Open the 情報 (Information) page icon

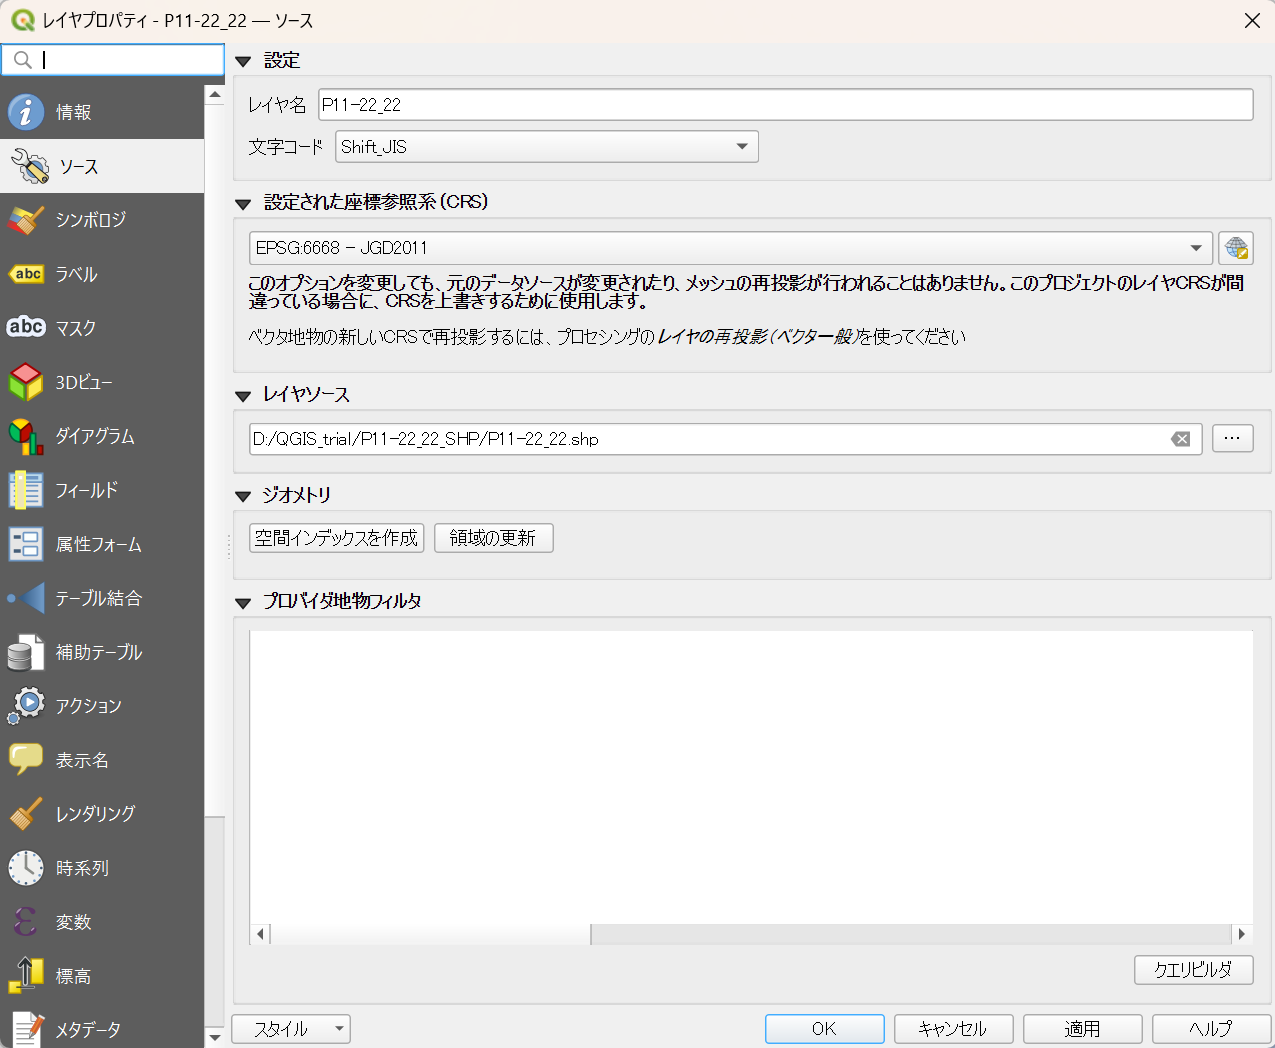pyautogui.click(x=26, y=112)
